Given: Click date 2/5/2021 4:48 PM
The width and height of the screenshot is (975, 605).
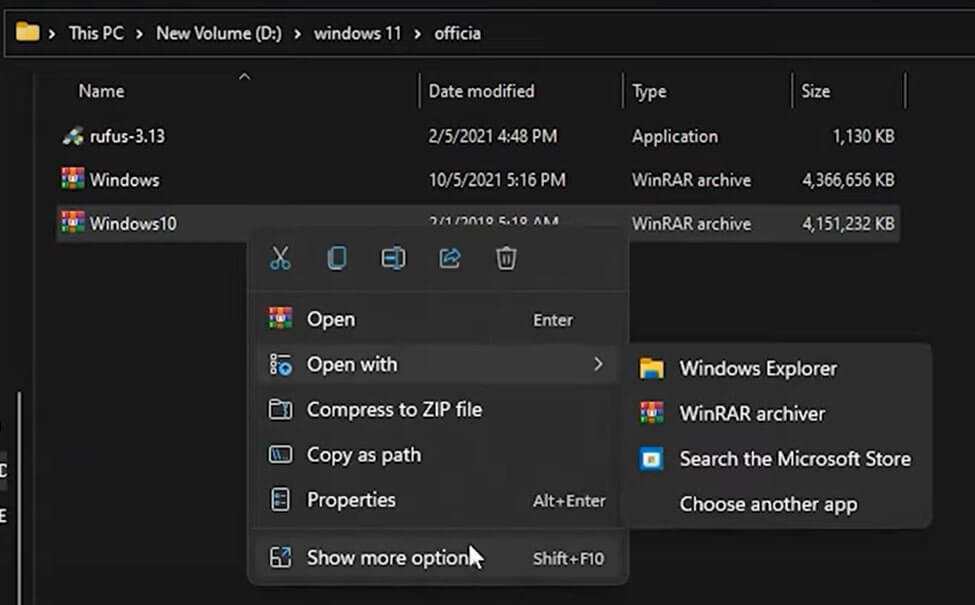Looking at the screenshot, I should coord(492,136).
